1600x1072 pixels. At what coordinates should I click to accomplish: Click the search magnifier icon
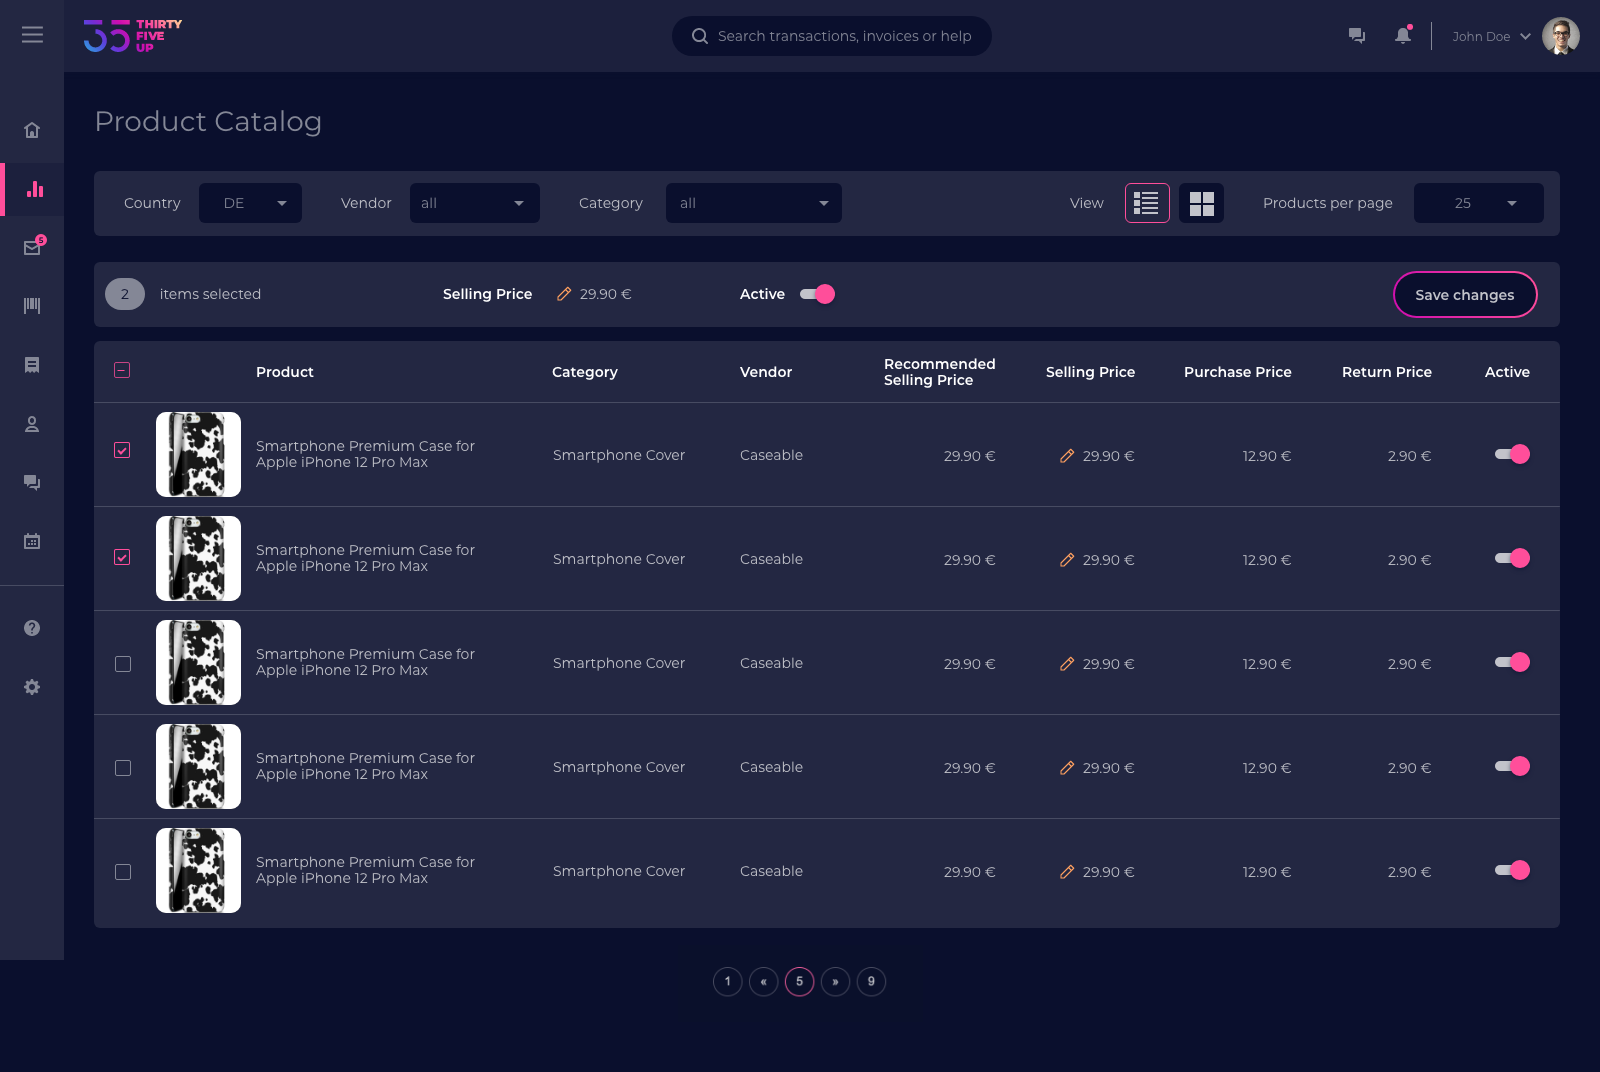(x=700, y=36)
